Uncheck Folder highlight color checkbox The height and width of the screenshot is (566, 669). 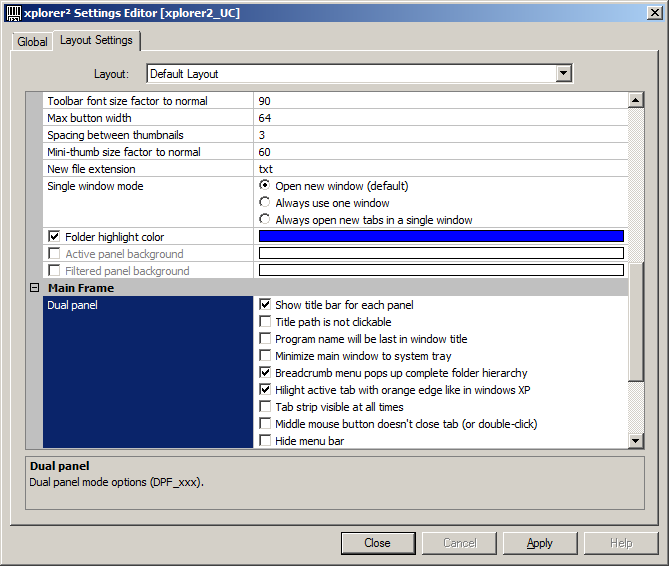(54, 236)
